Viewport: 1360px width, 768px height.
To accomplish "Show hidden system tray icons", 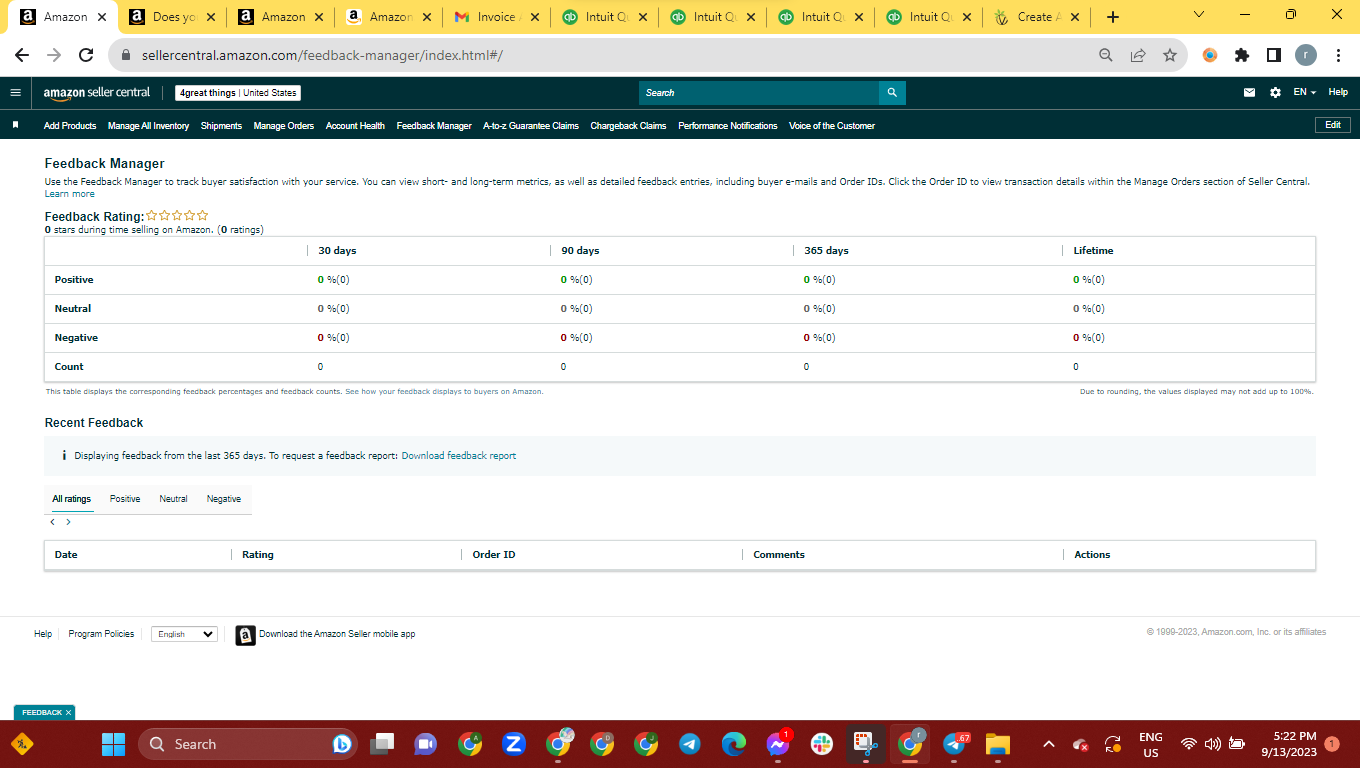I will pos(1048,744).
